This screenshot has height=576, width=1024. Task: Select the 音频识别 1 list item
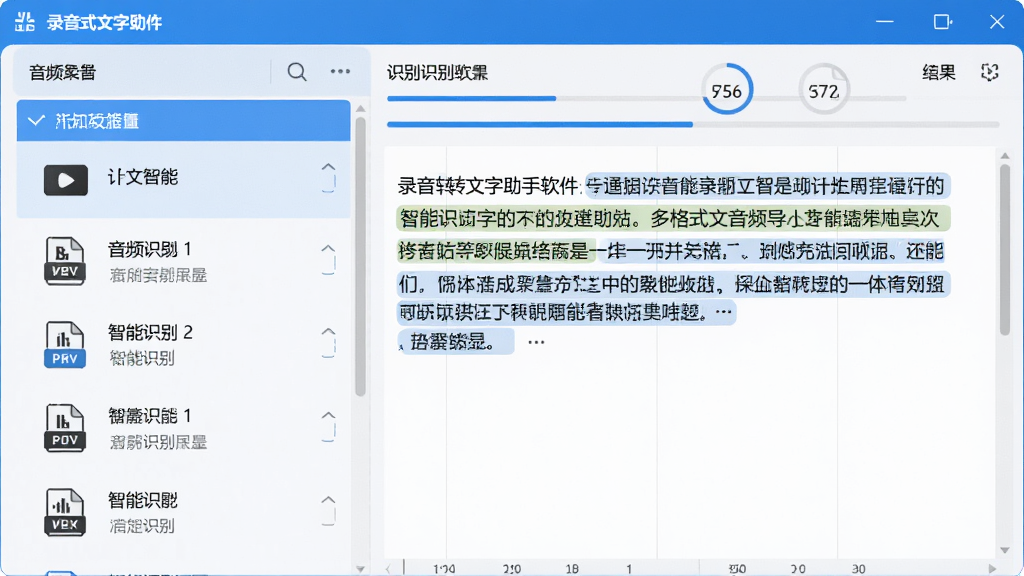[184, 261]
